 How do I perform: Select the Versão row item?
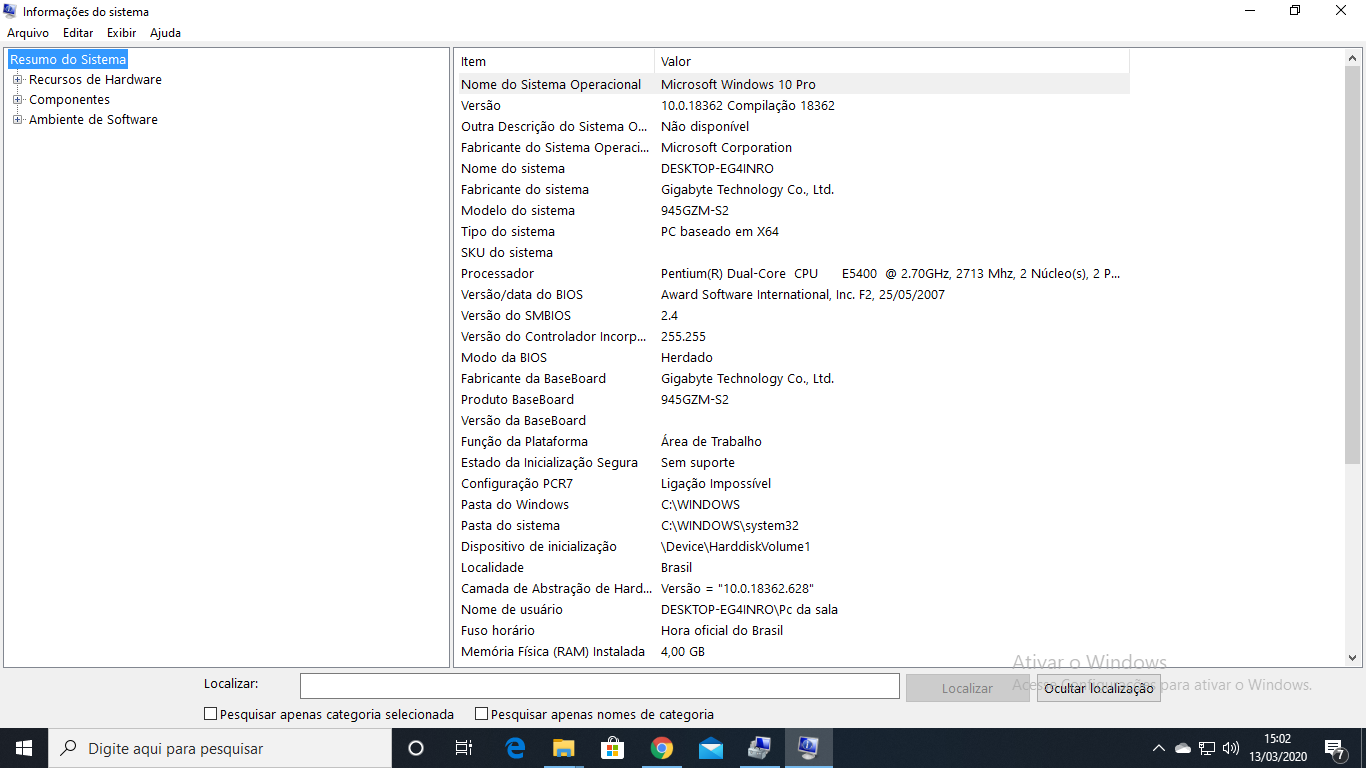click(793, 105)
